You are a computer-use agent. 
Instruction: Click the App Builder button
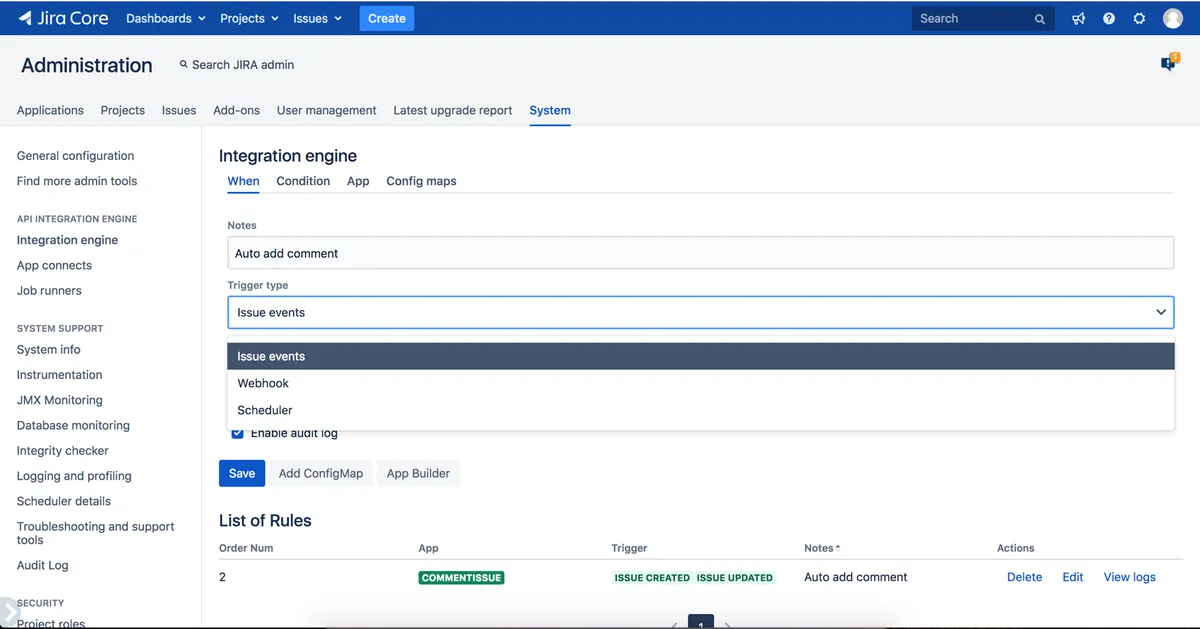pos(418,473)
